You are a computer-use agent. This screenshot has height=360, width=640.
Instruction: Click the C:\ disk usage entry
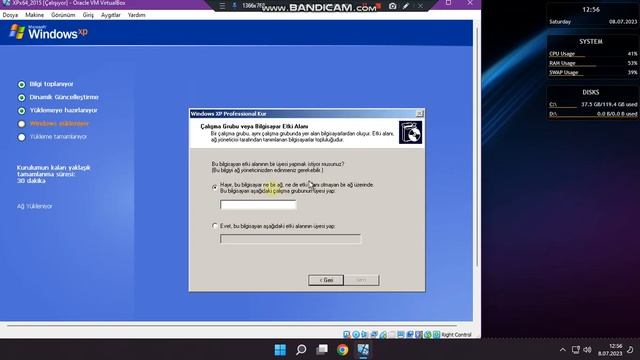pos(593,104)
